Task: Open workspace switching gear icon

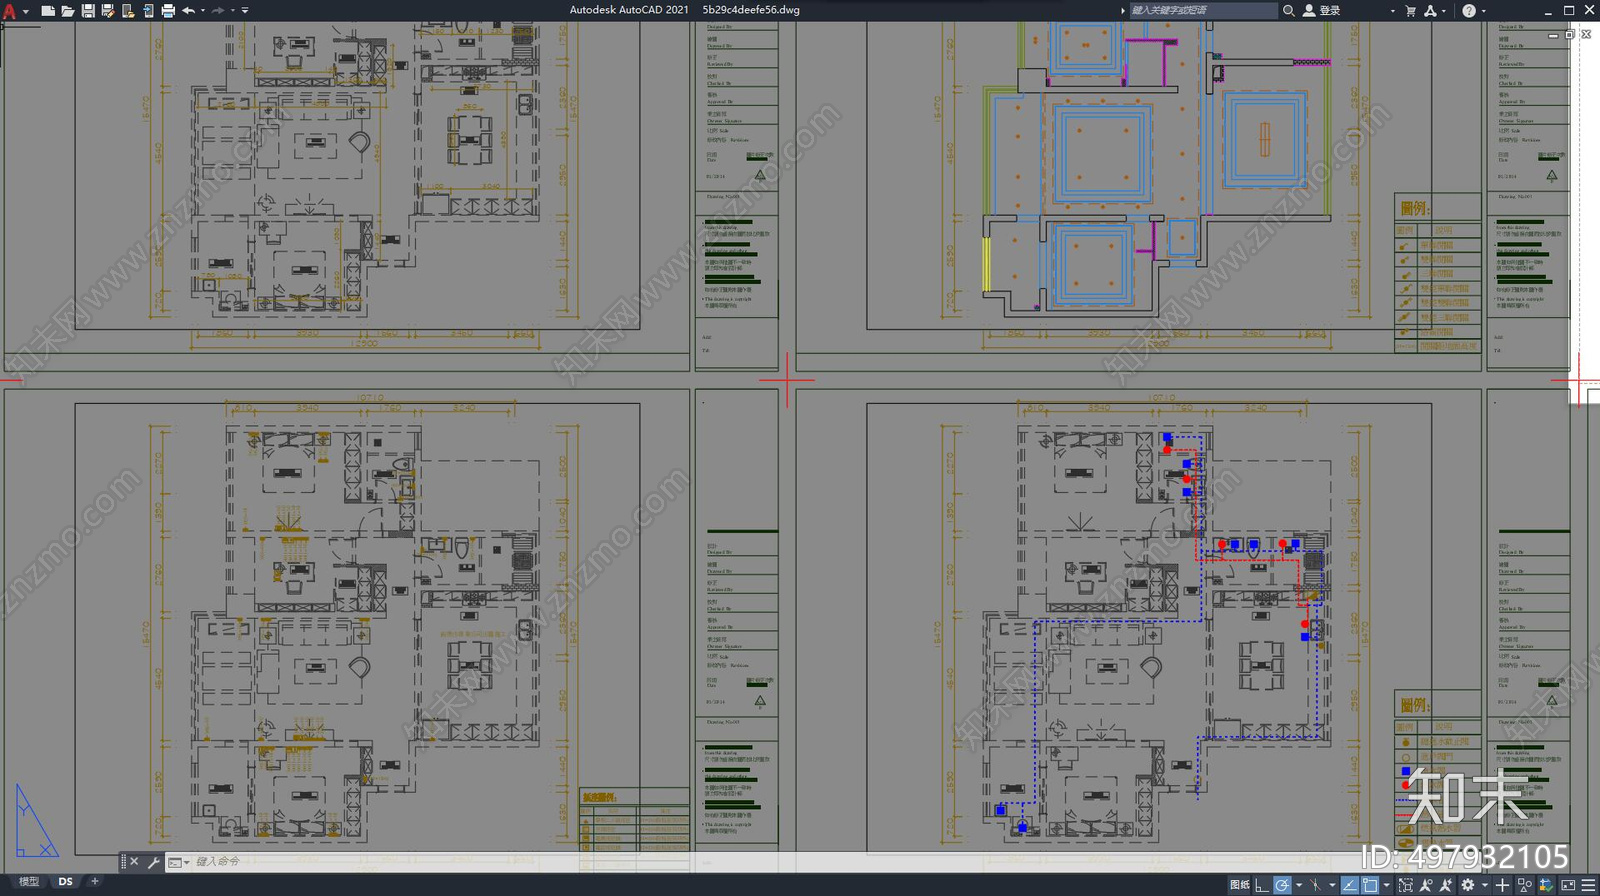Action: click(x=1468, y=885)
